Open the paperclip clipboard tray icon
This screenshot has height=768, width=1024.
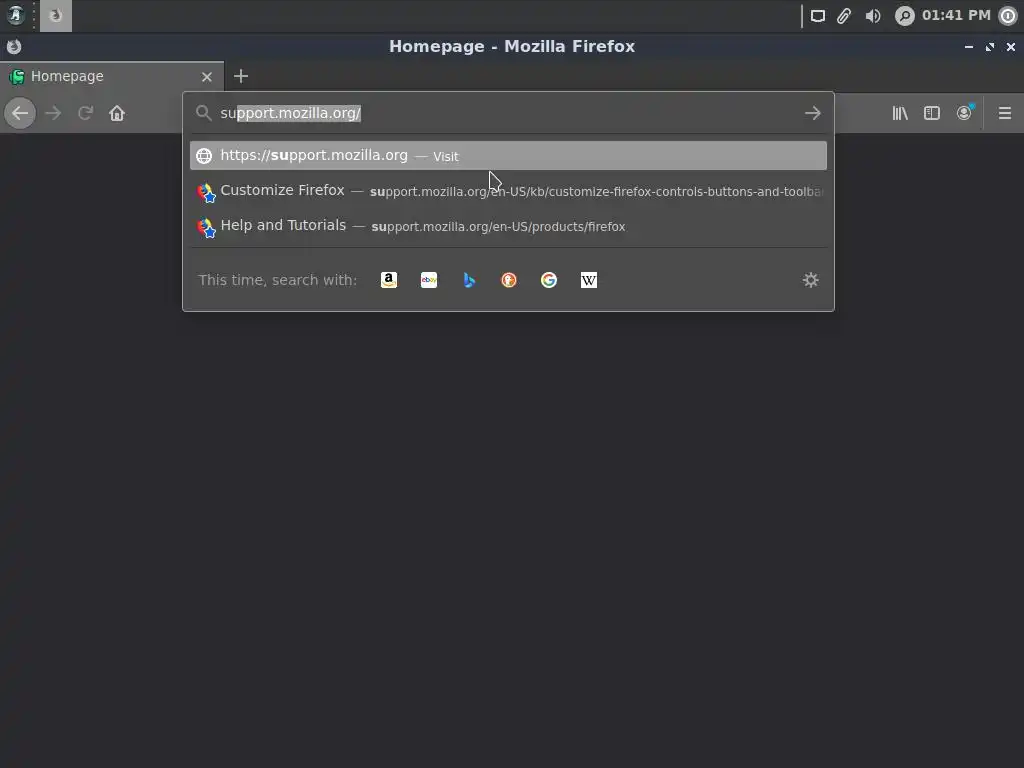click(x=844, y=16)
